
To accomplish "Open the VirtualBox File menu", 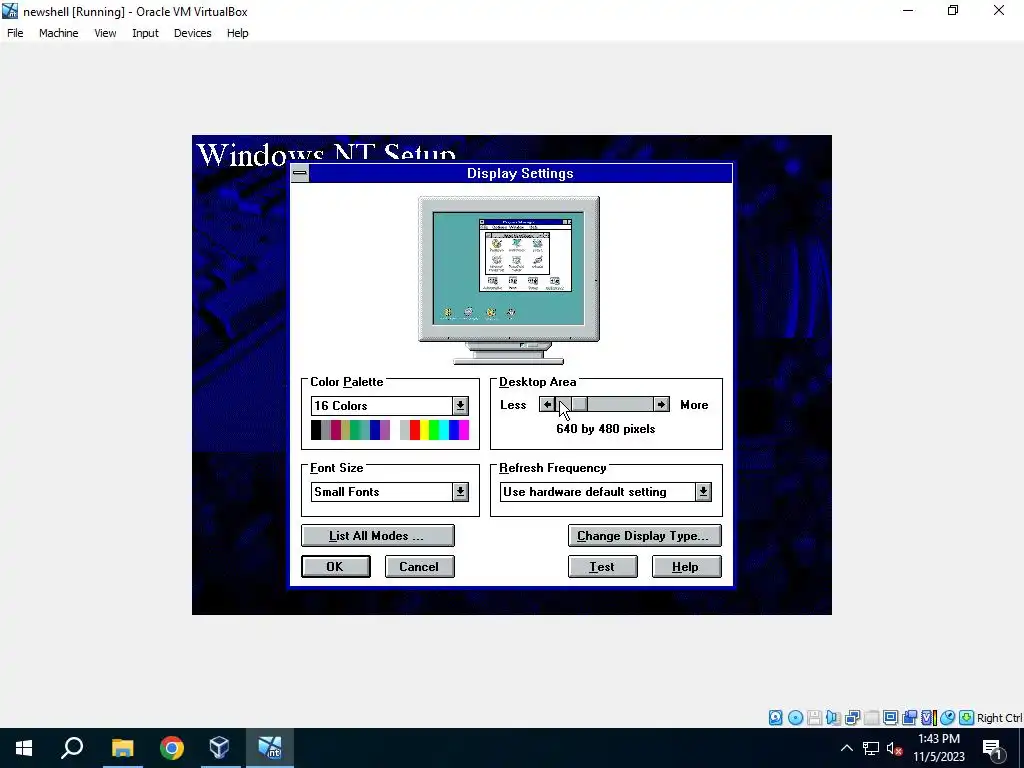I will click(15, 33).
